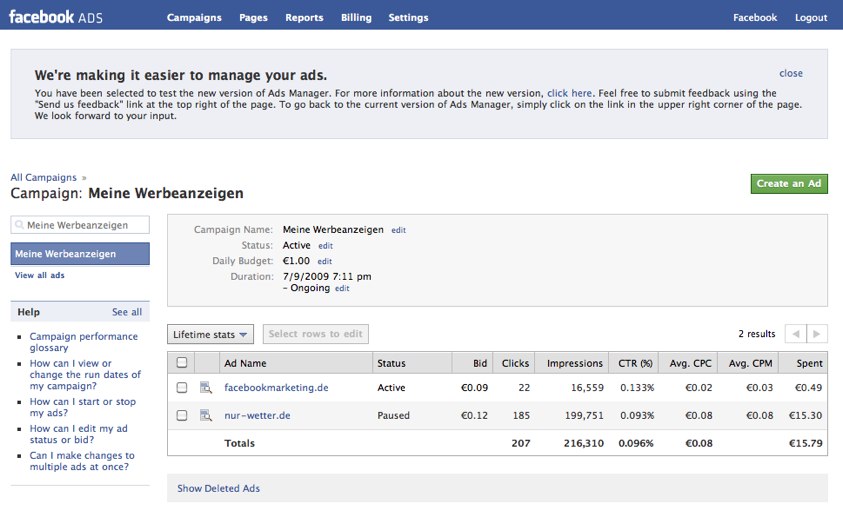Click the 199,751 impressions value

[x=584, y=415]
